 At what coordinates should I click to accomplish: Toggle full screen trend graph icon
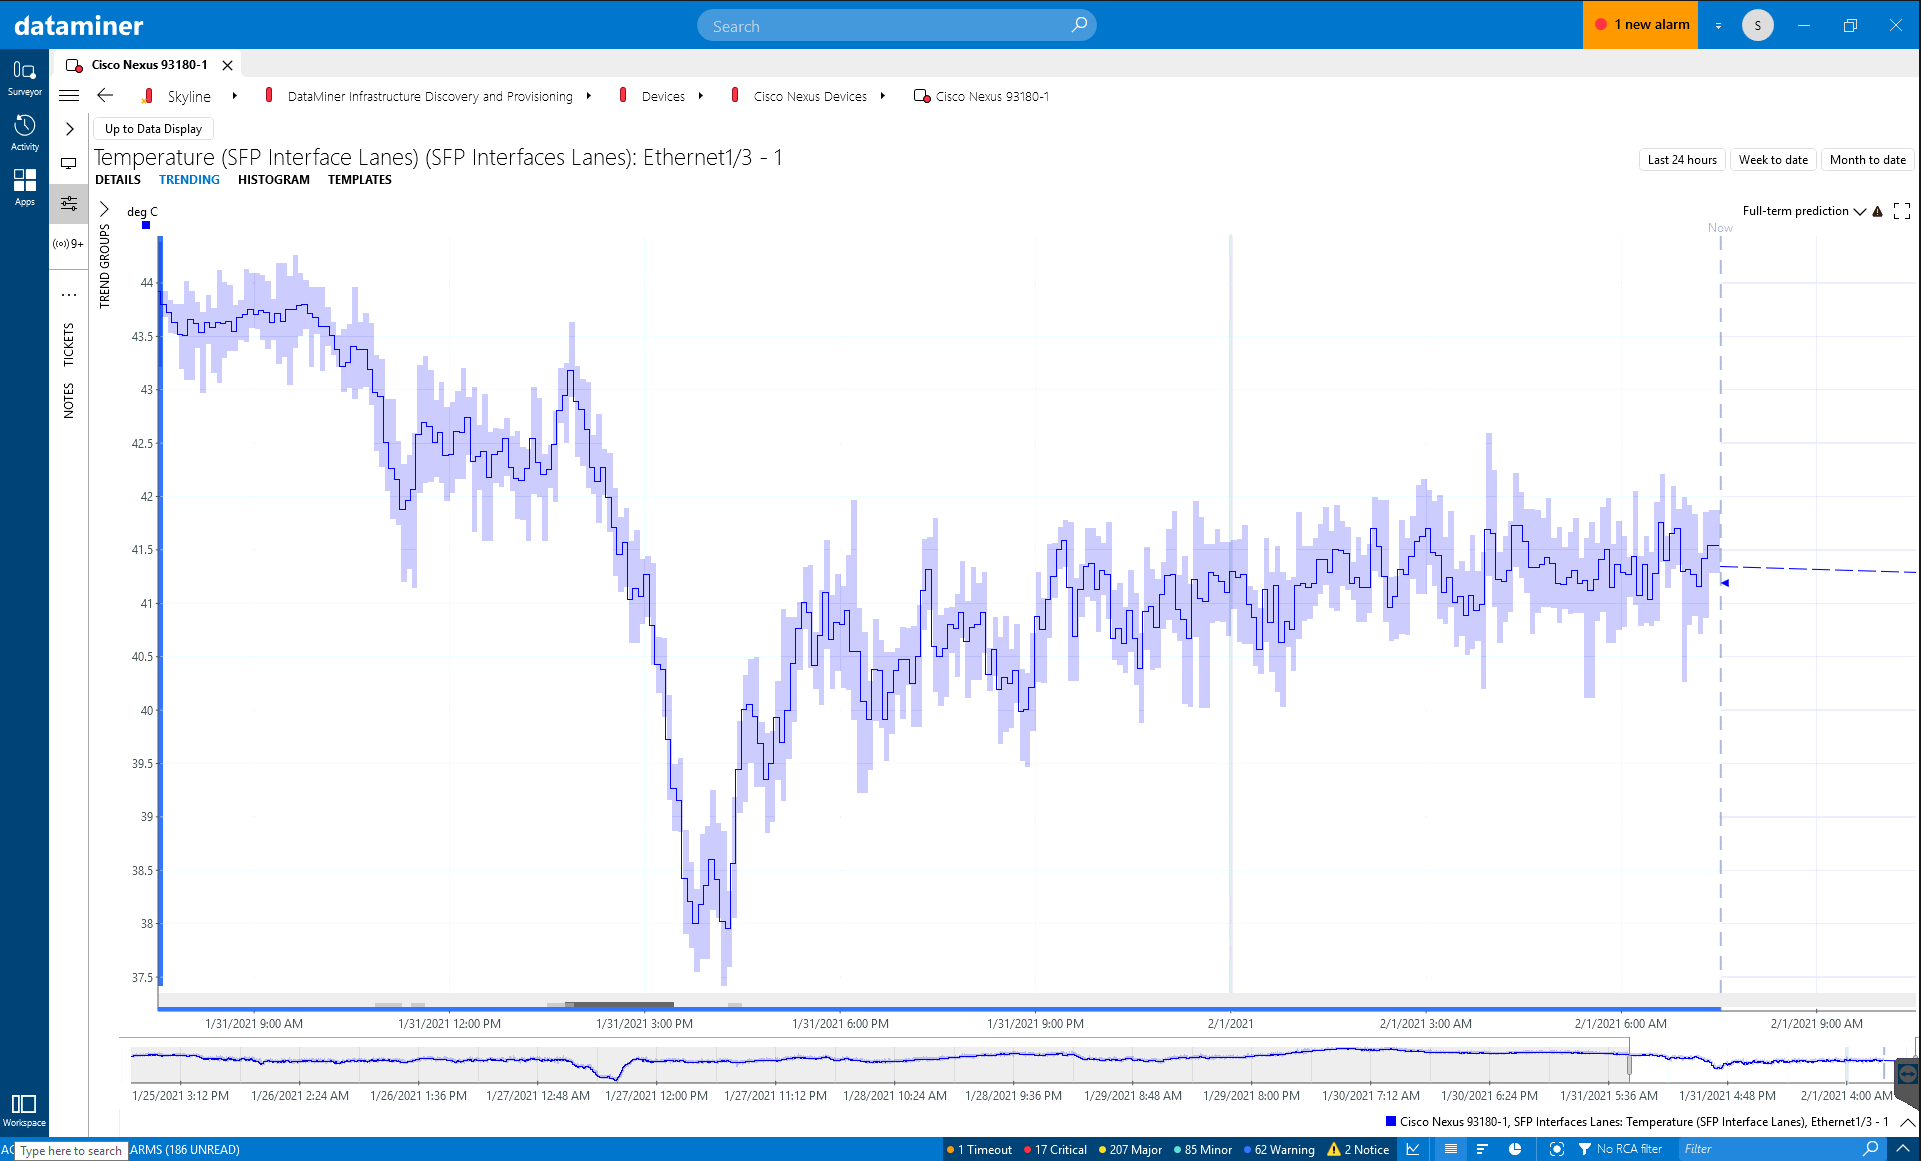(x=1902, y=211)
